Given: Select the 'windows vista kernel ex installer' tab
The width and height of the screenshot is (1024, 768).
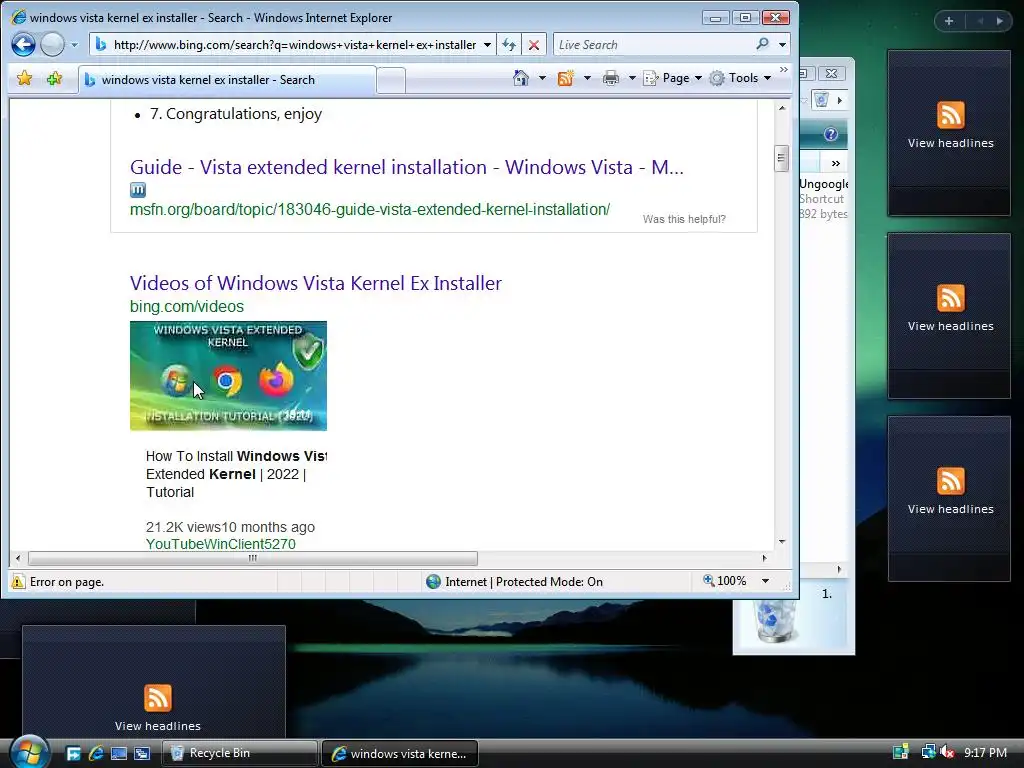Looking at the screenshot, I should [227, 80].
